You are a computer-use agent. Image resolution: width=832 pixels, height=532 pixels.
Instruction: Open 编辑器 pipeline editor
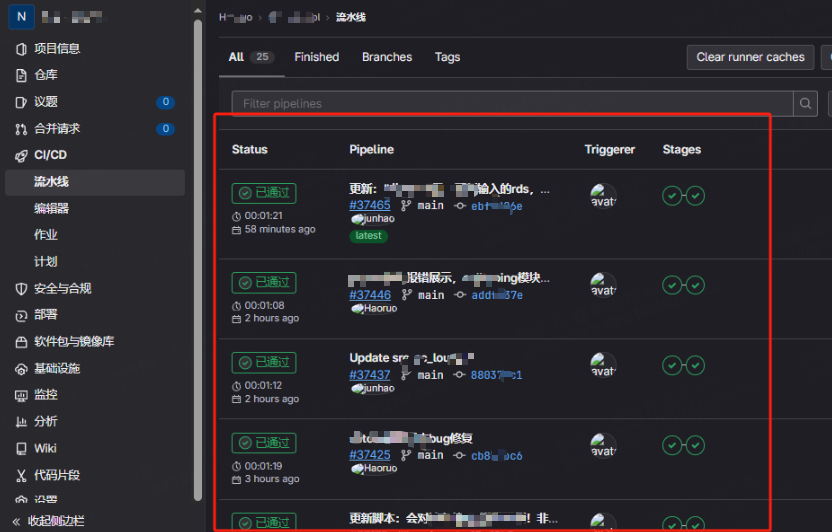tap(51, 208)
